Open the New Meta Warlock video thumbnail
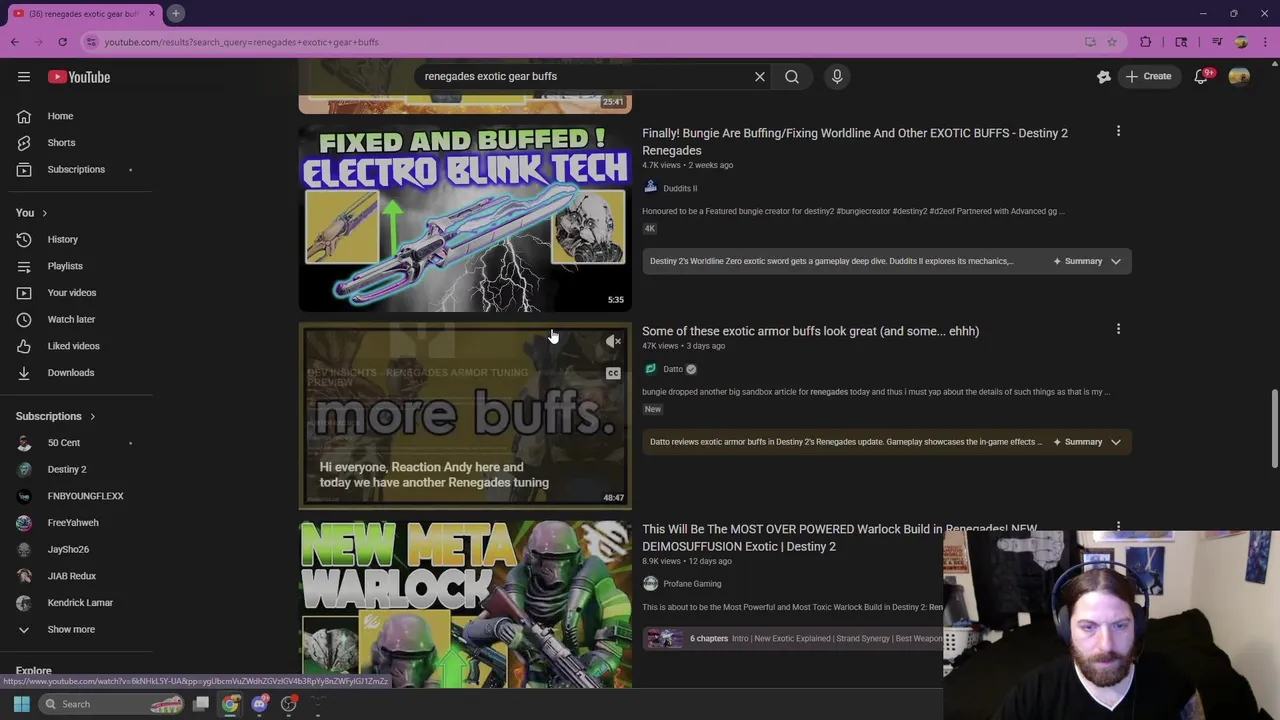The height and width of the screenshot is (720, 1280). point(465,604)
